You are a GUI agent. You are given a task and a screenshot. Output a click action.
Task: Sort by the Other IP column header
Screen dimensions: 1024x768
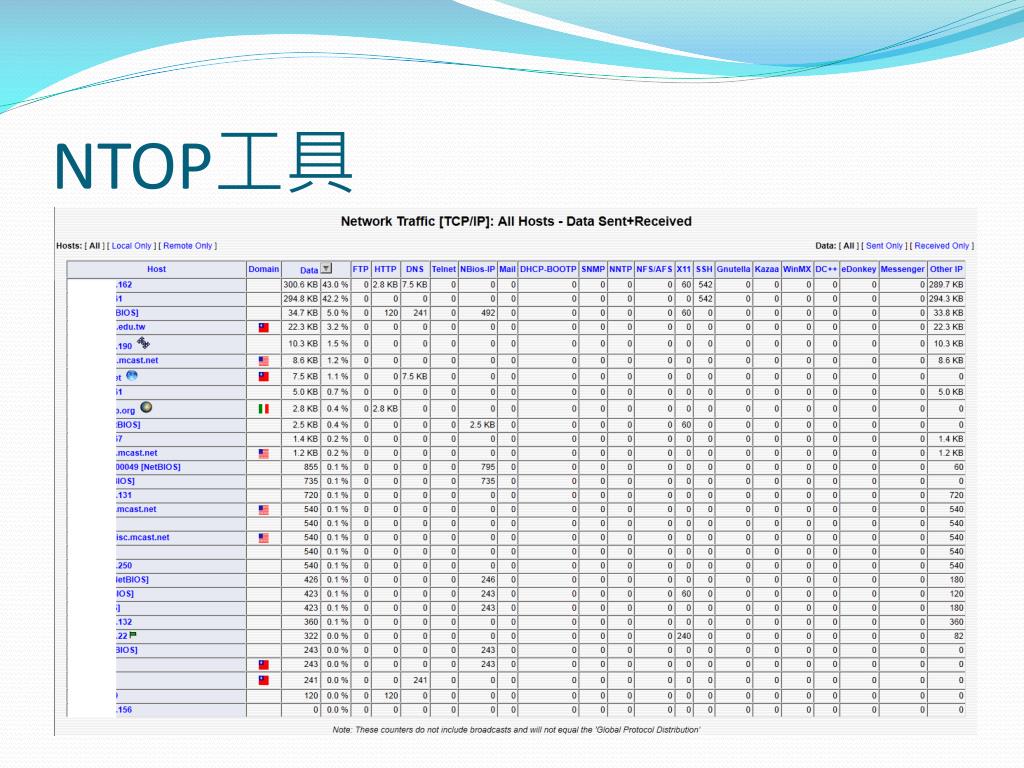coord(946,269)
